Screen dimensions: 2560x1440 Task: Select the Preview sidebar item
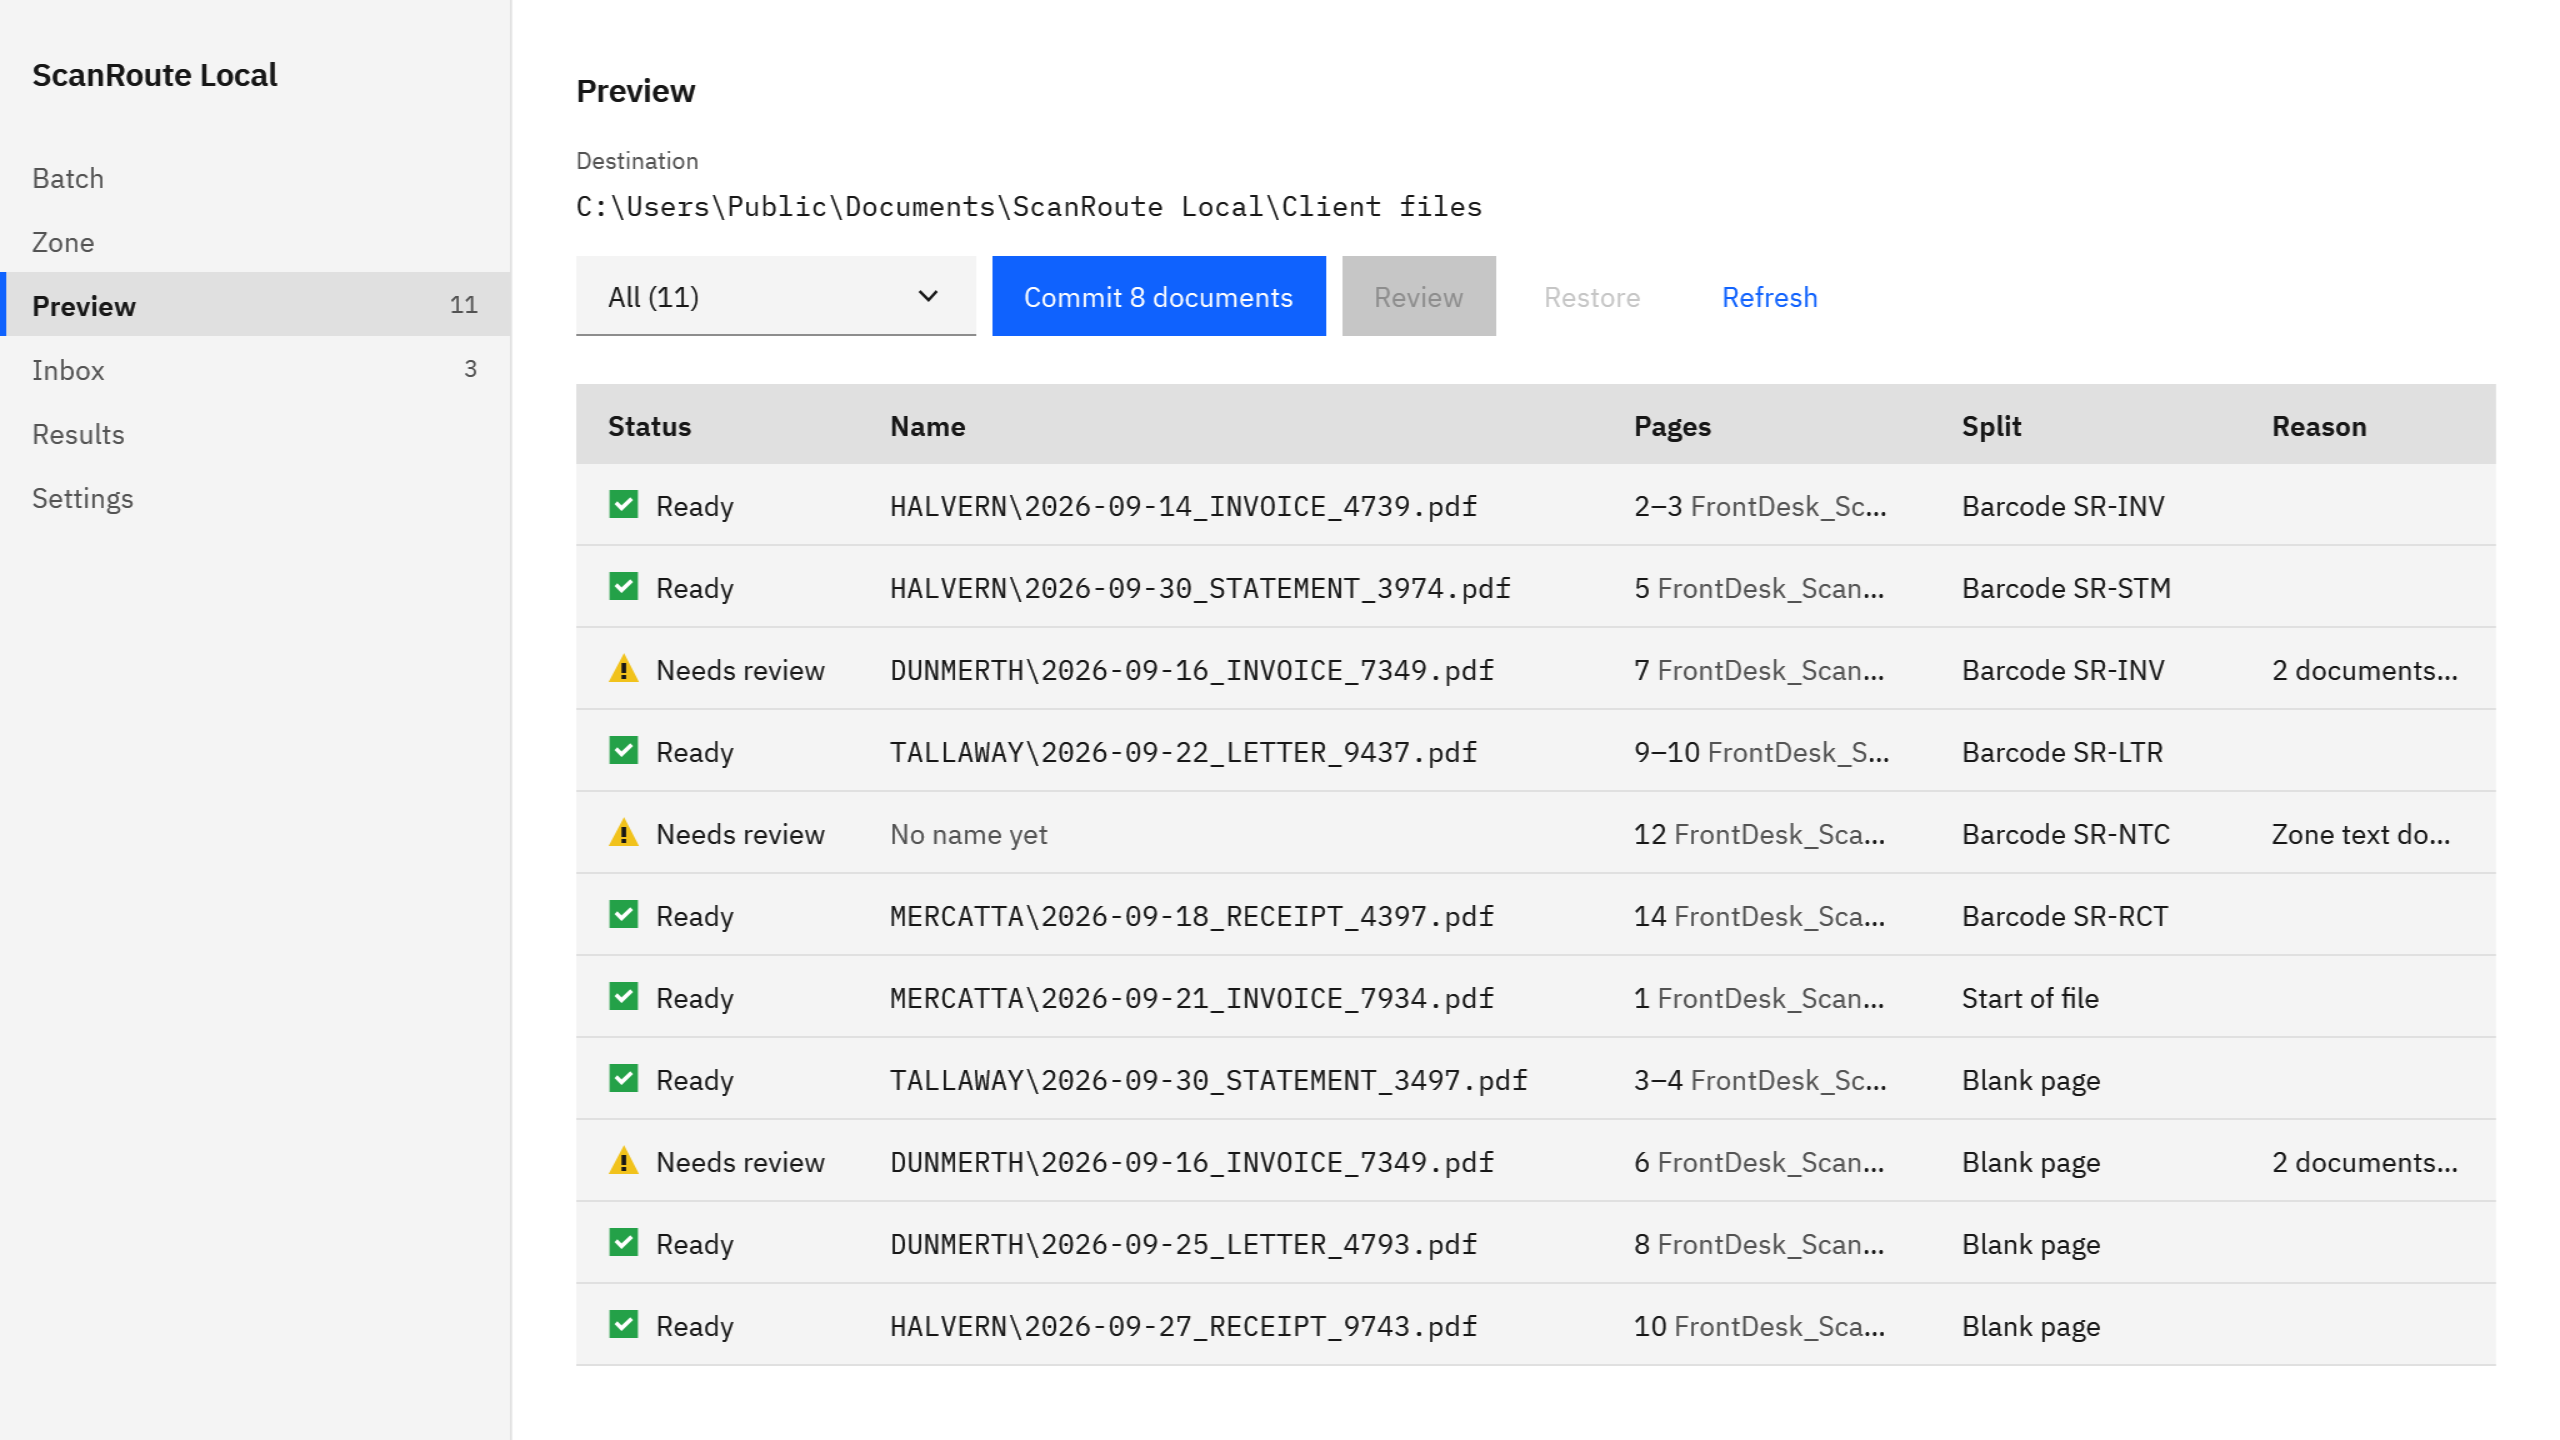[255, 304]
